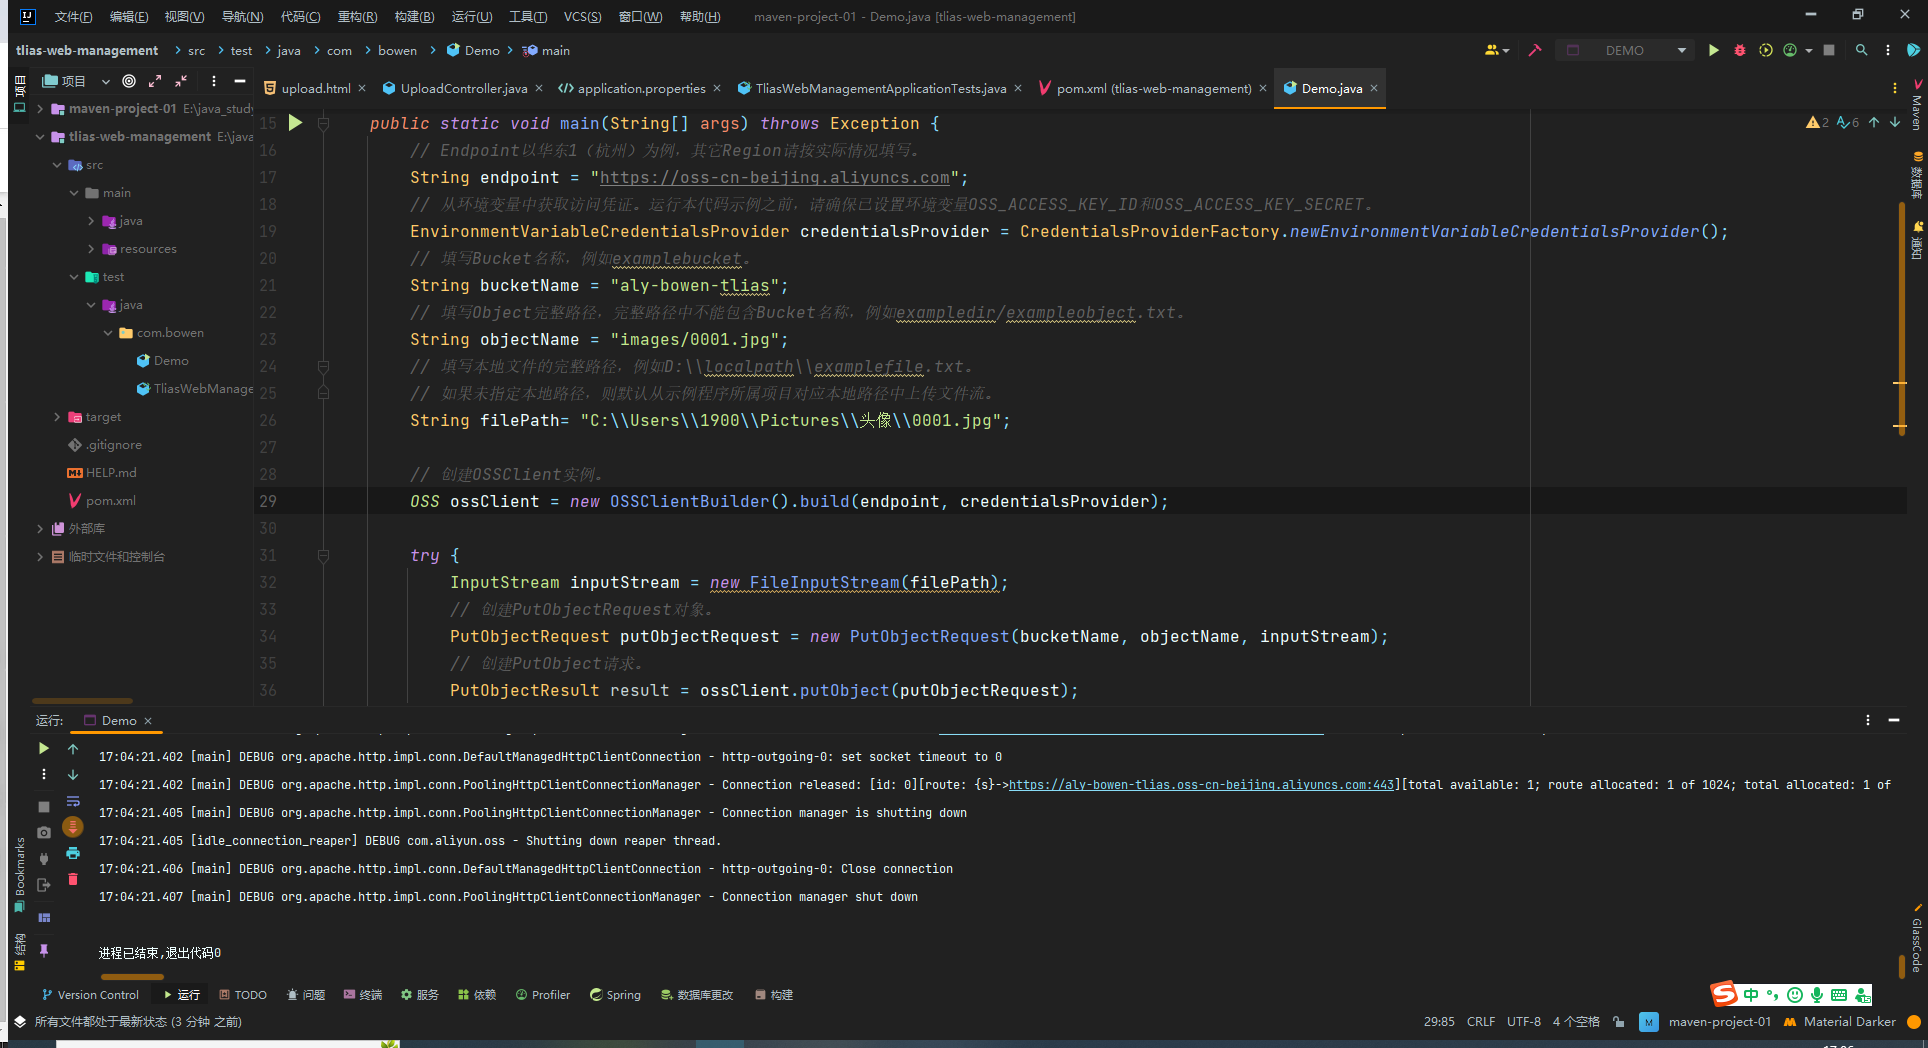The image size is (1928, 1048).
Task: Clear console output with the trash icon
Action: coord(73,879)
